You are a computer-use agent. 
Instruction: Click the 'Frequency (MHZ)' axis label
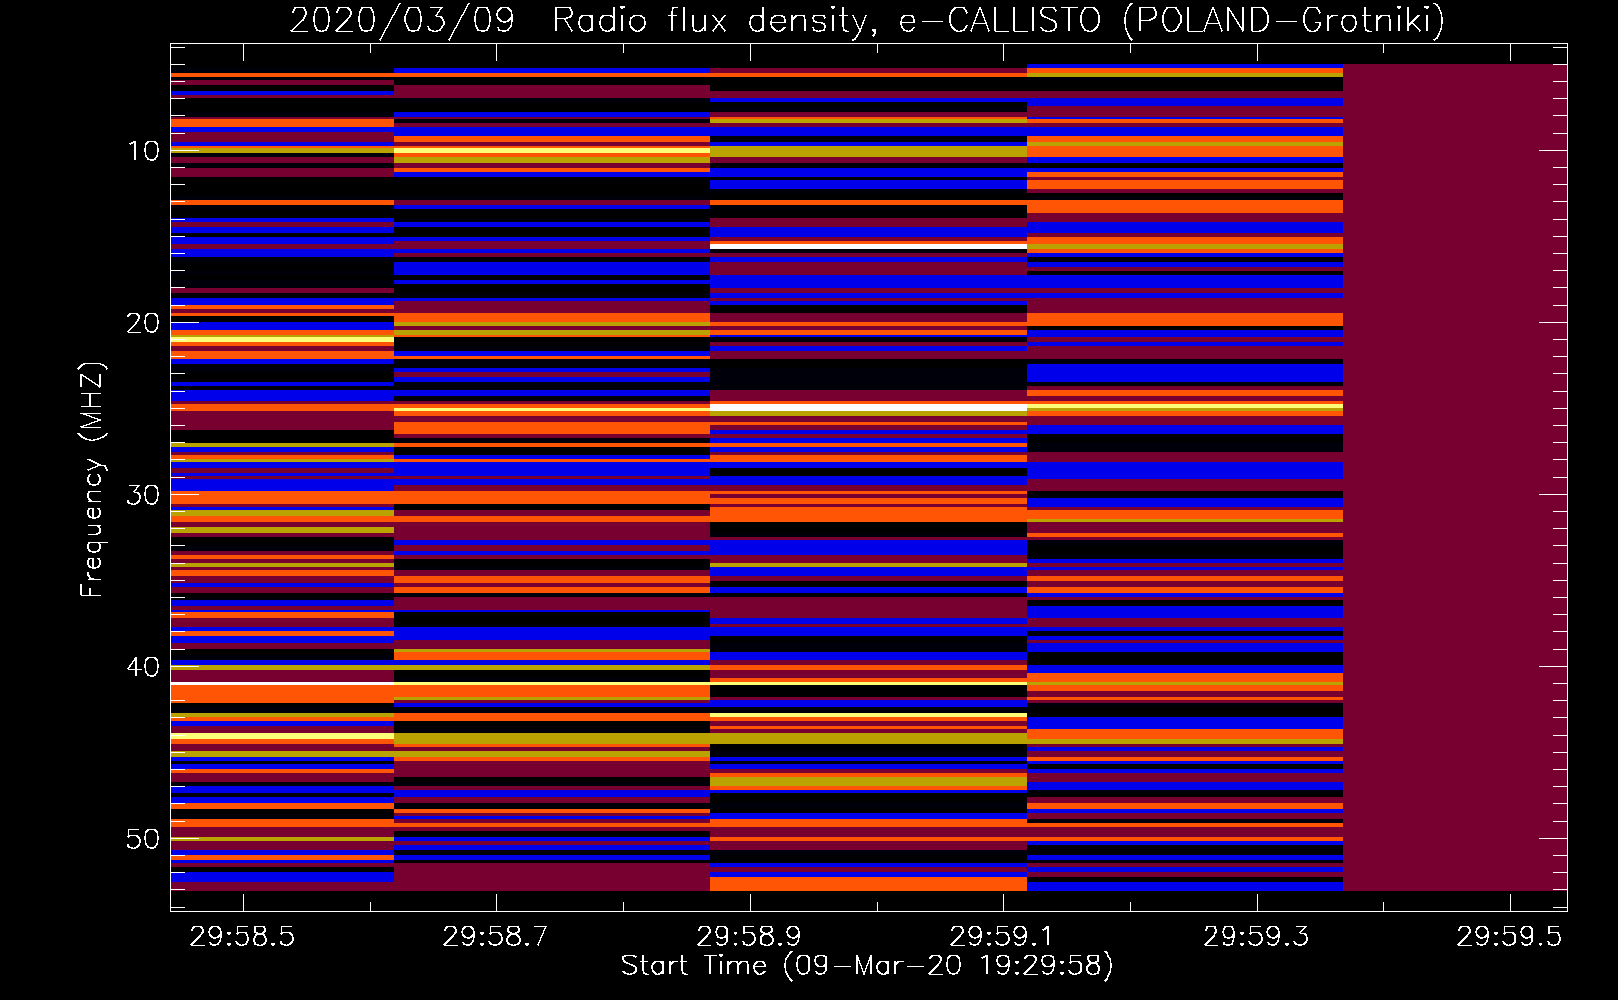(x=92, y=479)
